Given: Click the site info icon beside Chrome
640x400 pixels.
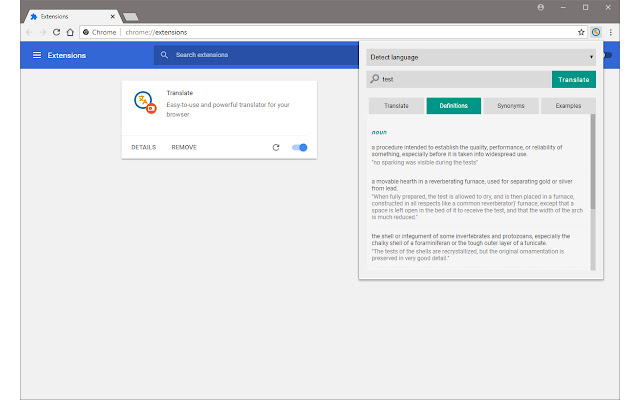Looking at the screenshot, I should (x=86, y=32).
